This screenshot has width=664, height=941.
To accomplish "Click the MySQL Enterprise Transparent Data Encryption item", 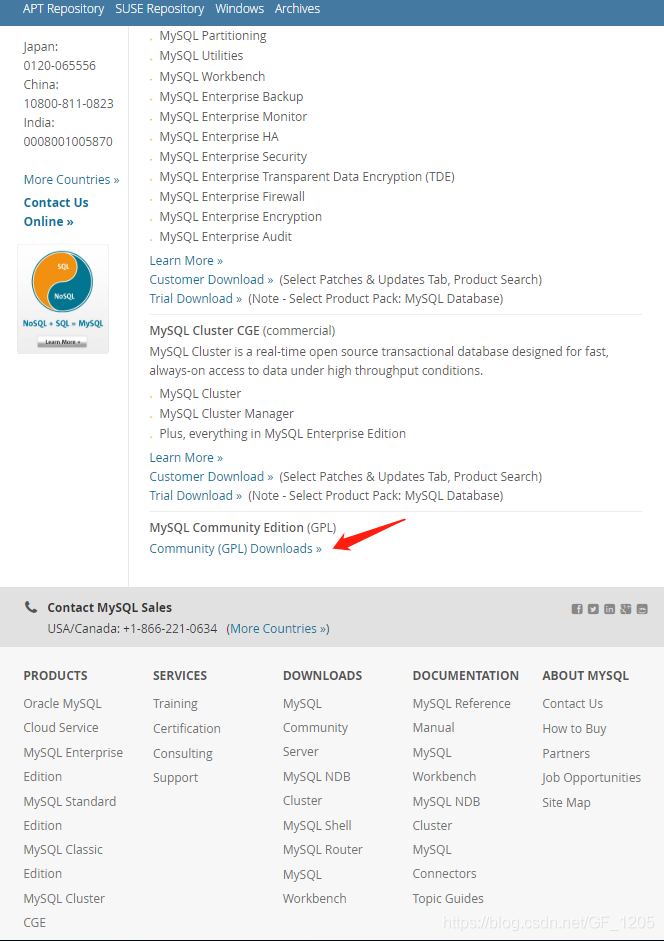I will [307, 177].
